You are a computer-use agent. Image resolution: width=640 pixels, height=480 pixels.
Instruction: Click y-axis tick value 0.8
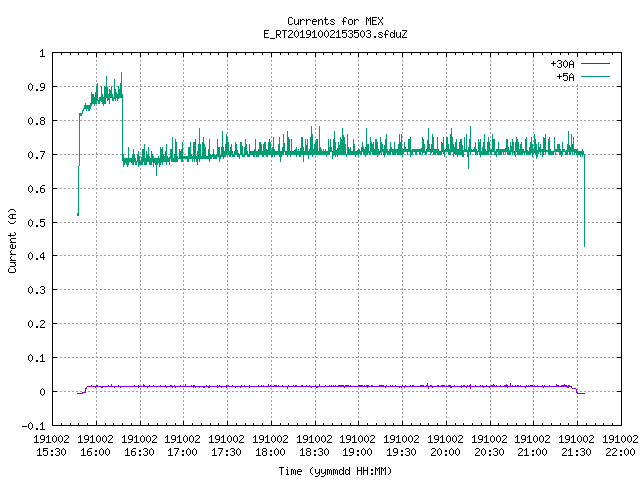pyautogui.click(x=36, y=121)
